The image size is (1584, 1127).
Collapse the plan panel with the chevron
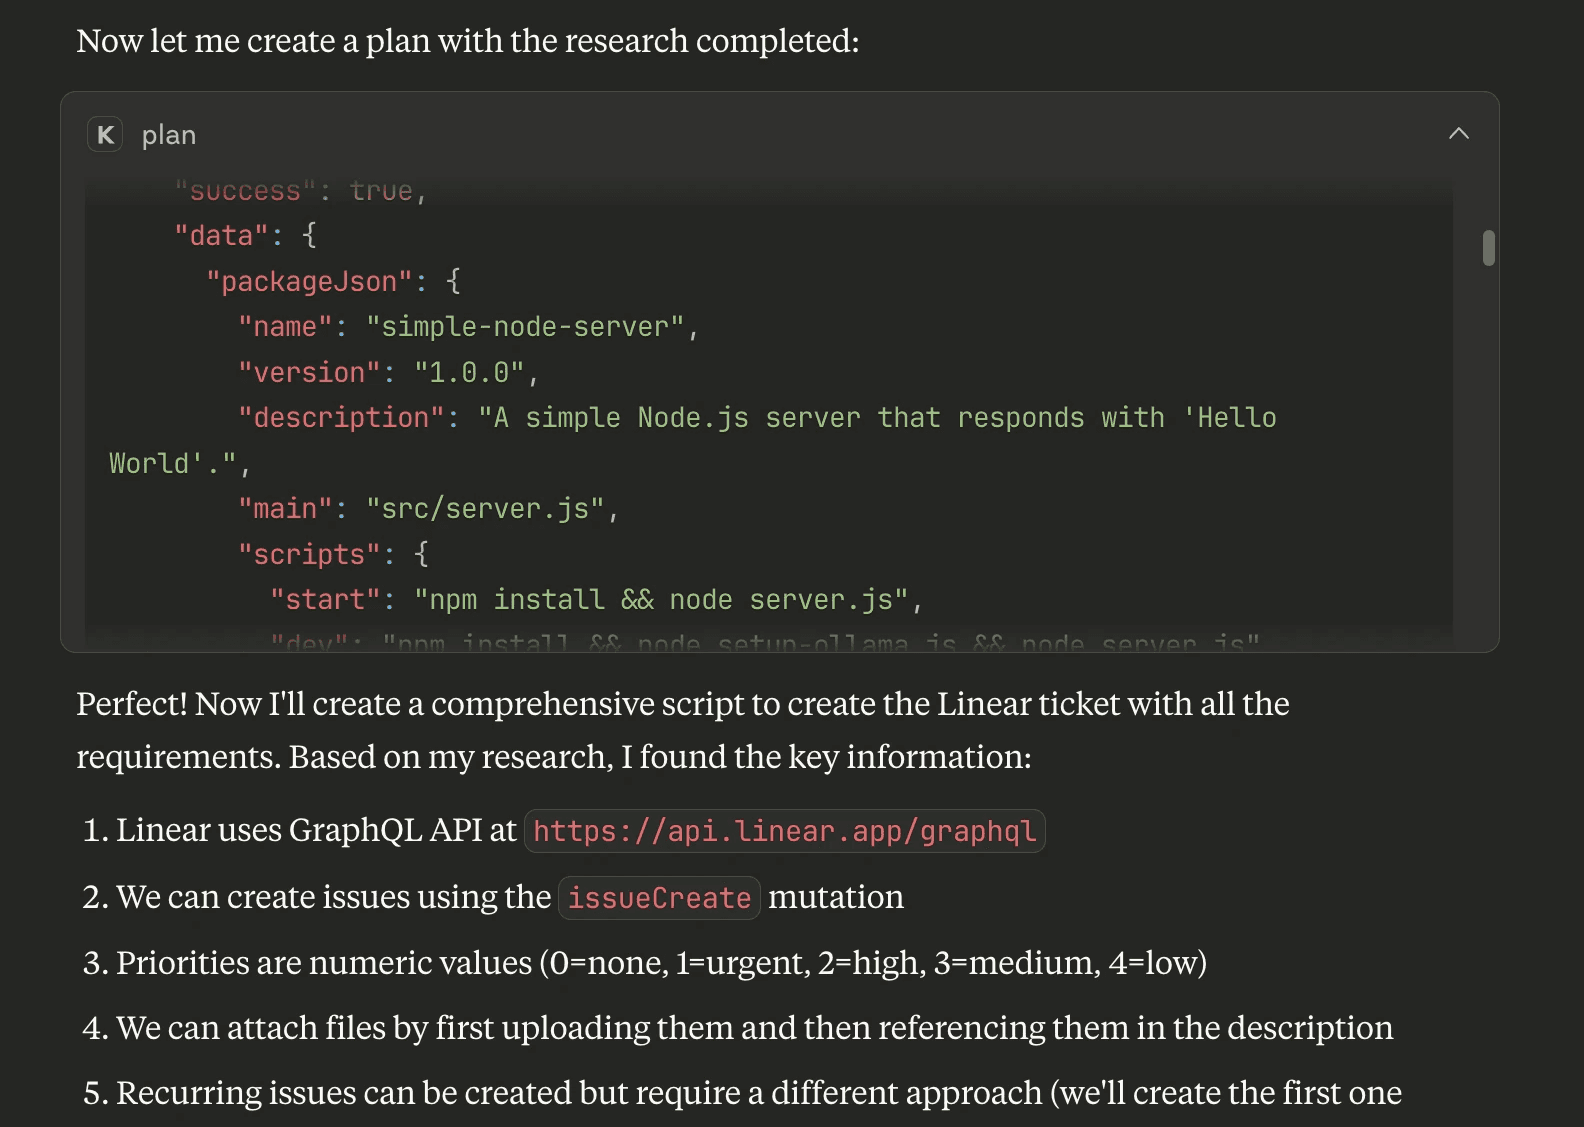[x=1458, y=133]
